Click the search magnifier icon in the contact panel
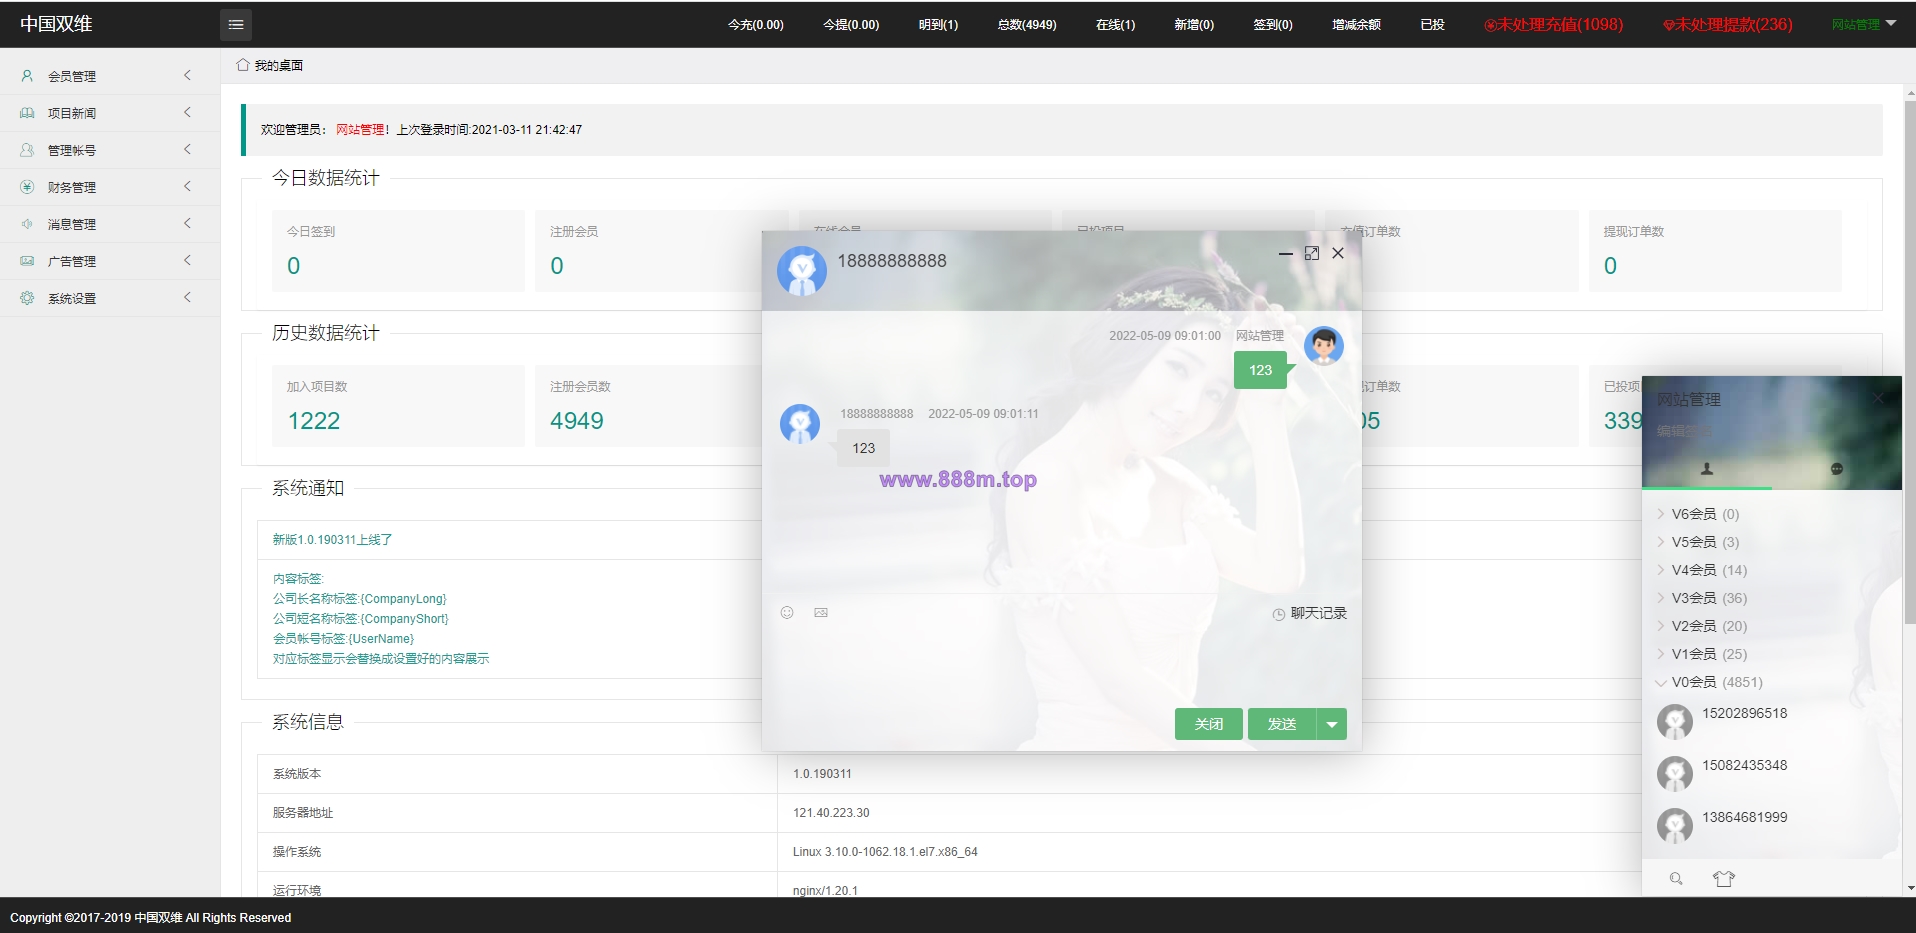 point(1676,879)
